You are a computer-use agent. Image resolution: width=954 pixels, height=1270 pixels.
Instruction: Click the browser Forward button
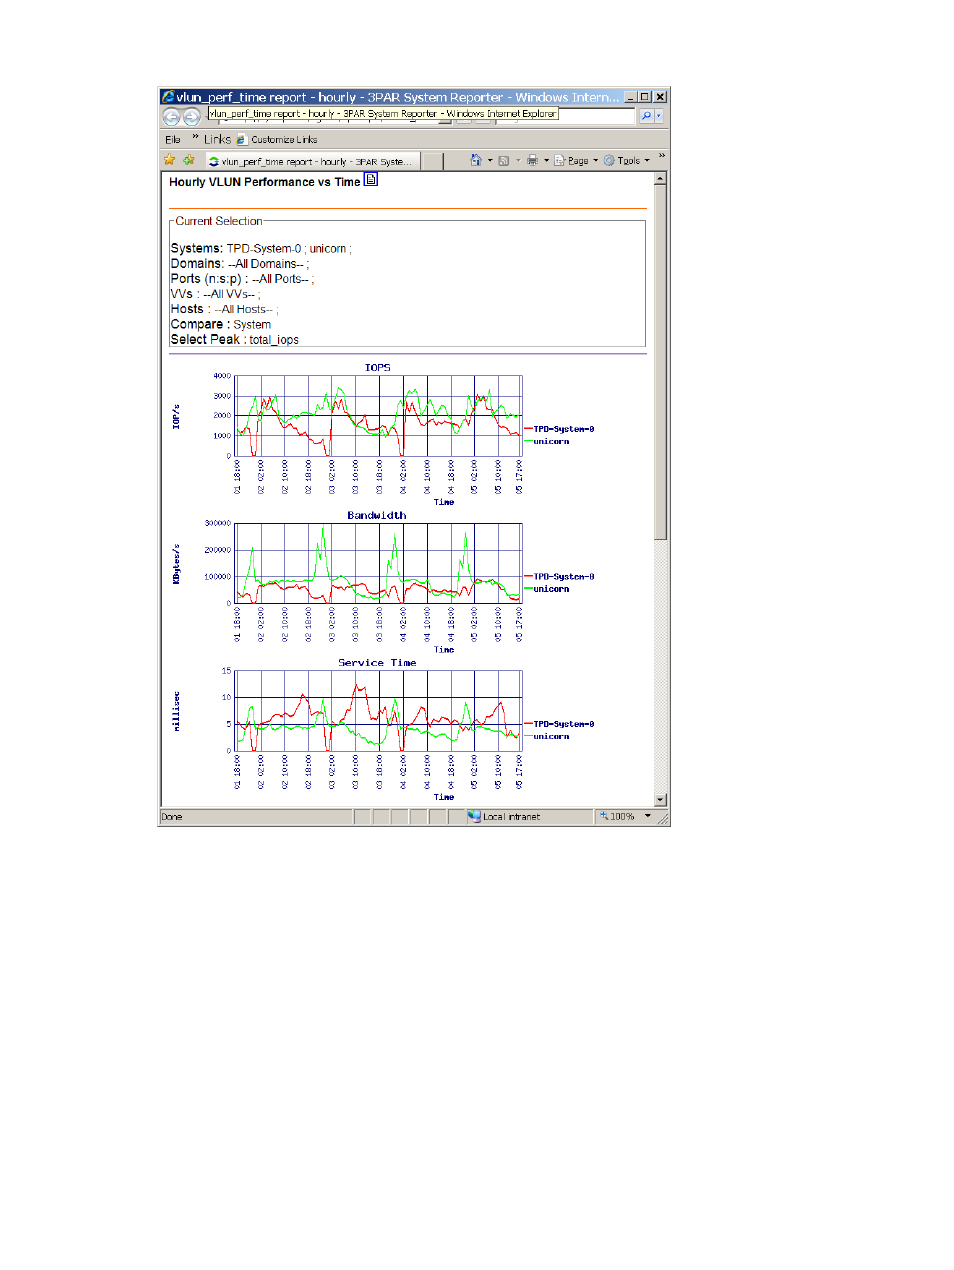(x=191, y=117)
